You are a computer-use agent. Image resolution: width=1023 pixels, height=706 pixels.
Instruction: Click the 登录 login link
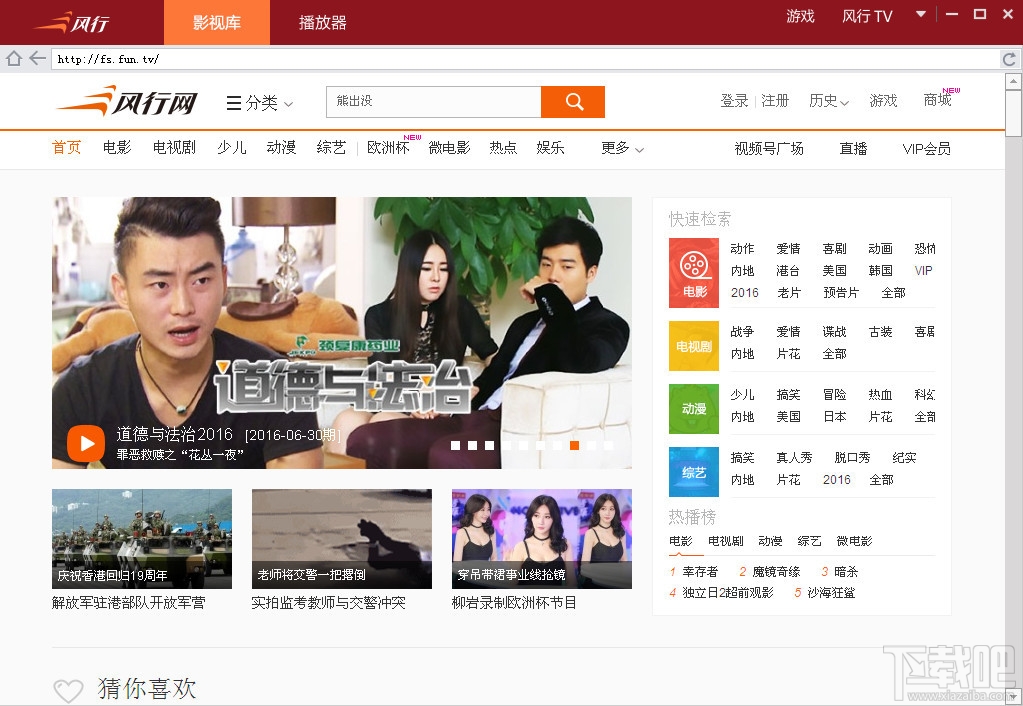[735, 101]
